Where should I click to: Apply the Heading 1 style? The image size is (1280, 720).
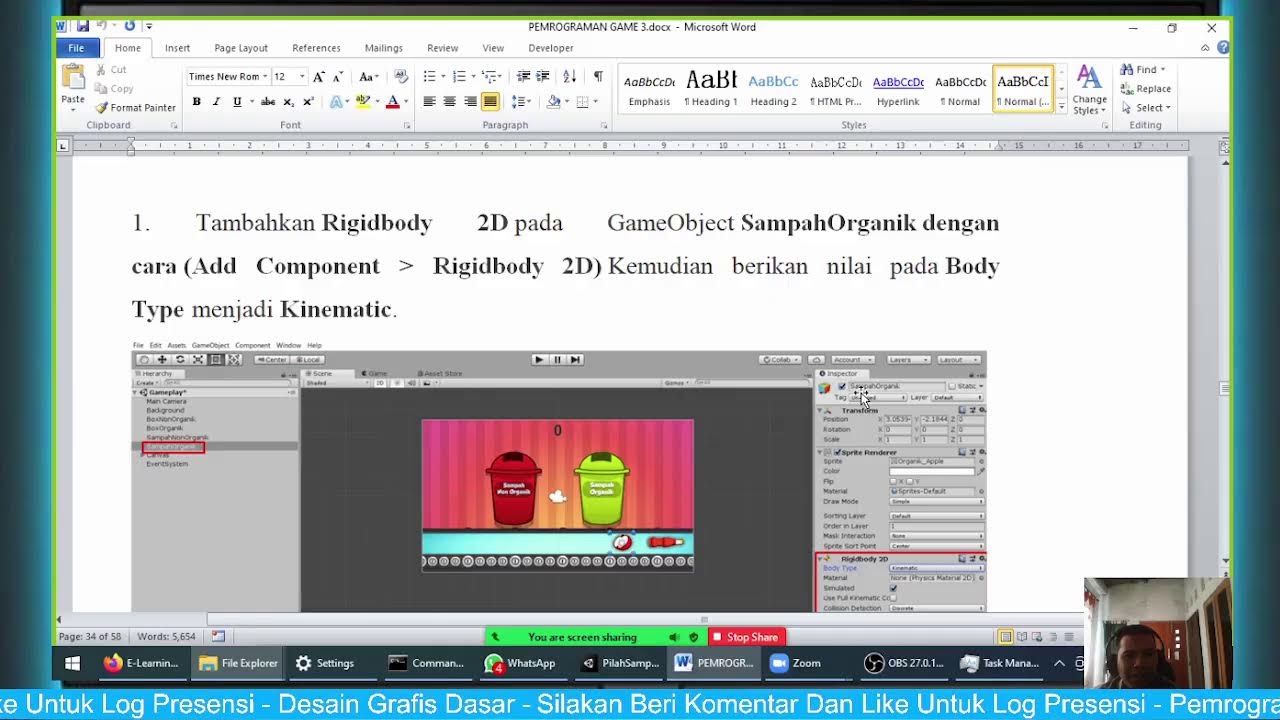tap(711, 89)
